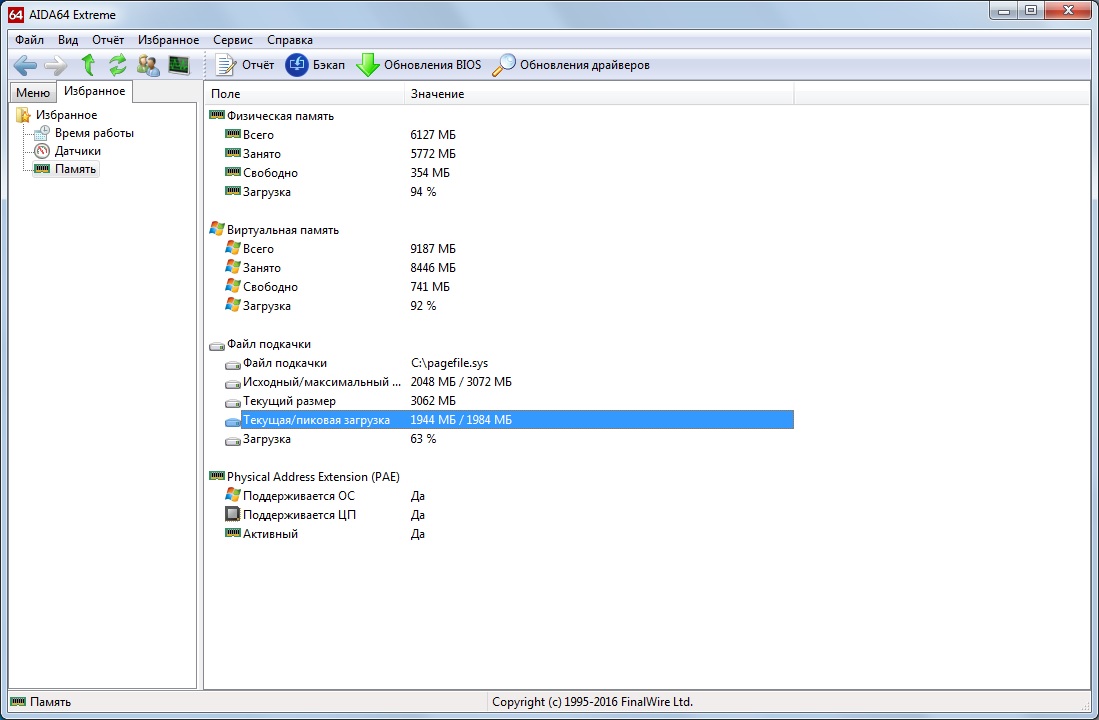Click the Поле column header
Viewport: 1099px width, 720px height.
click(x=304, y=94)
